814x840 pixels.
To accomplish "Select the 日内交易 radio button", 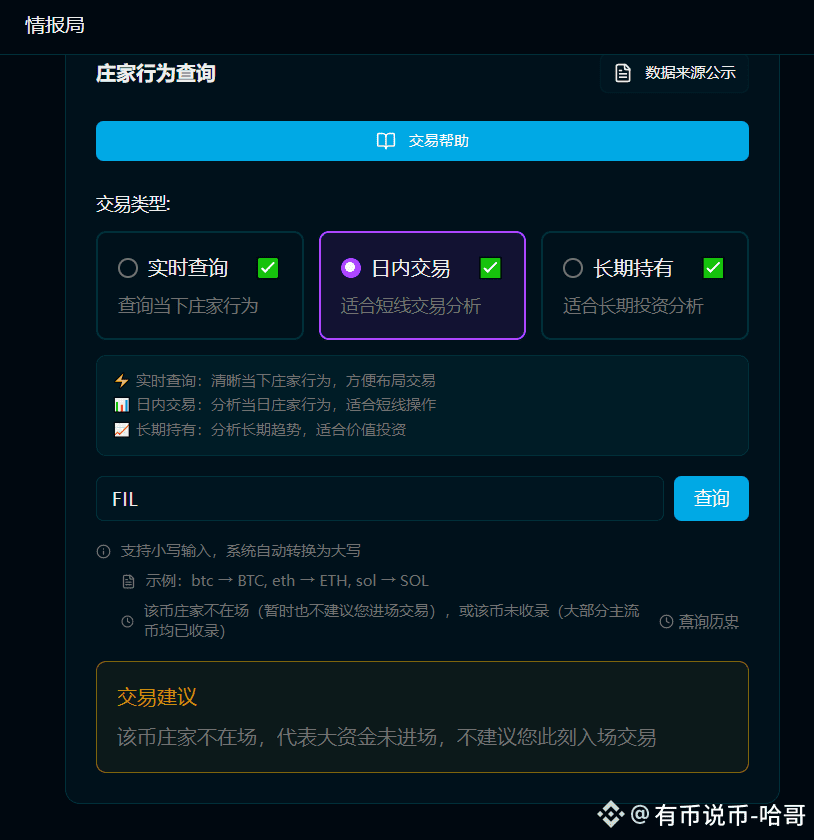I will point(350,268).
